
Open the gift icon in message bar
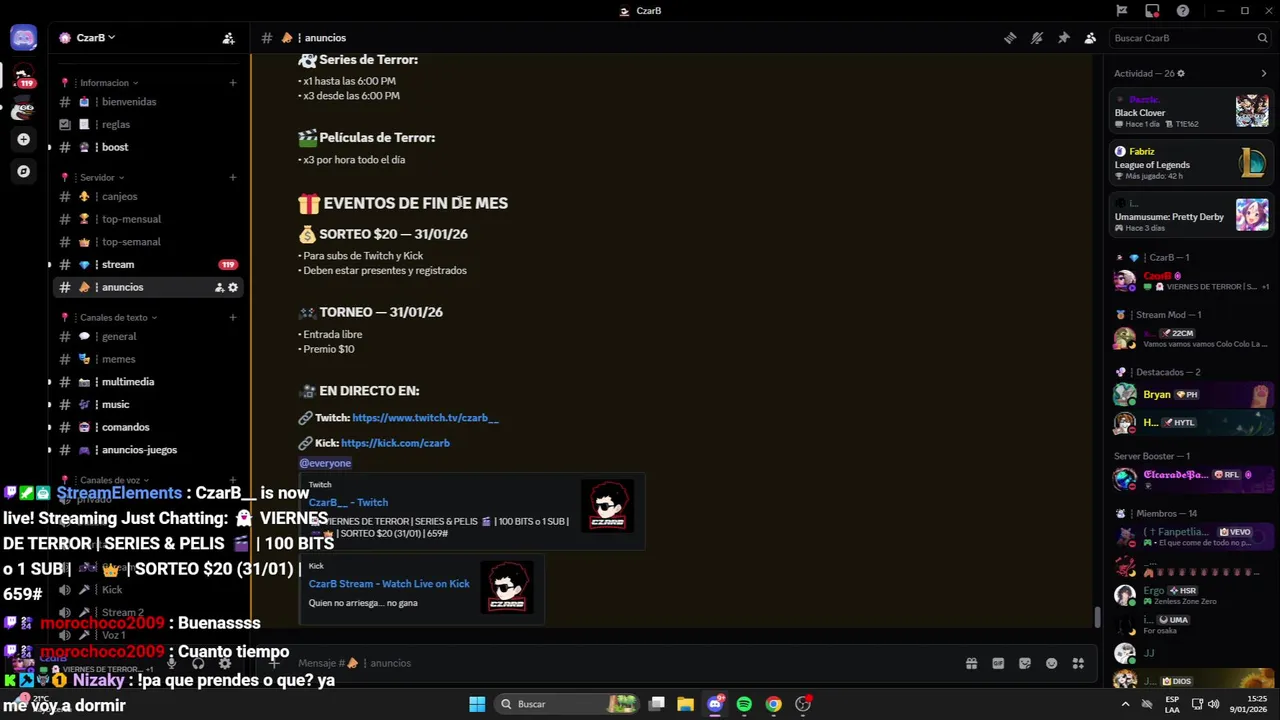(x=971, y=663)
